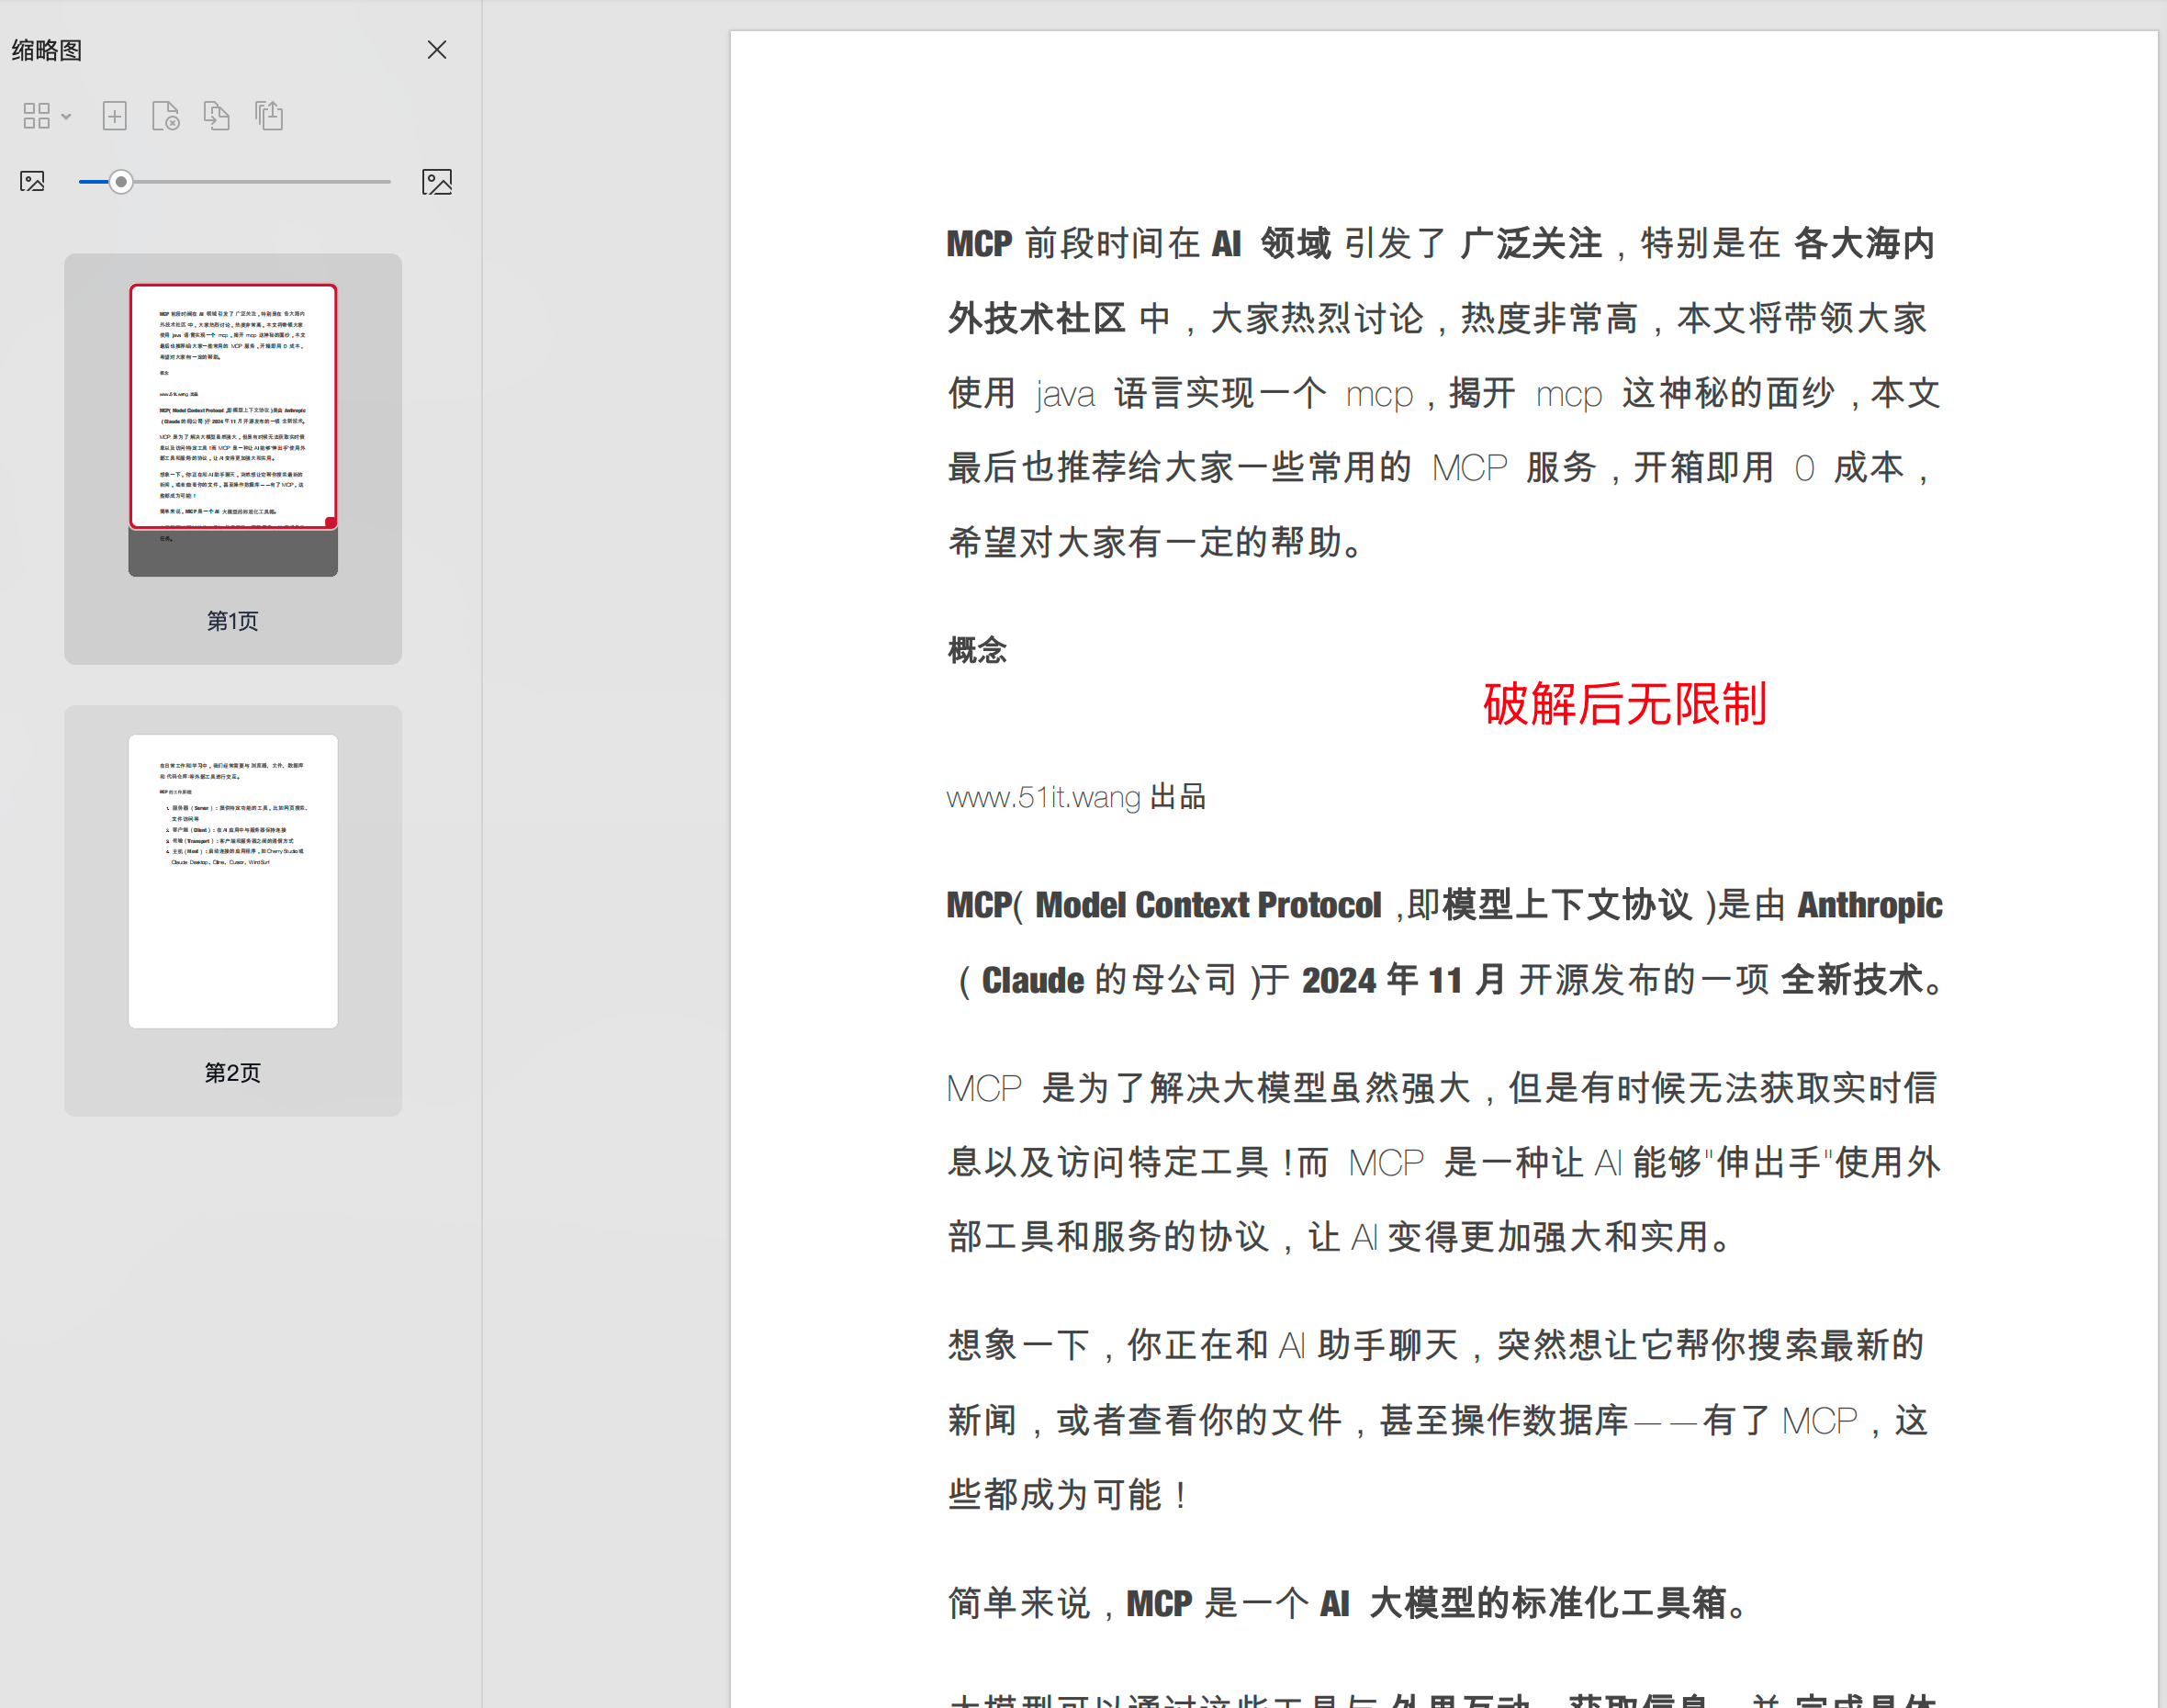
Task: Click the extract pages icon
Action: 269,116
